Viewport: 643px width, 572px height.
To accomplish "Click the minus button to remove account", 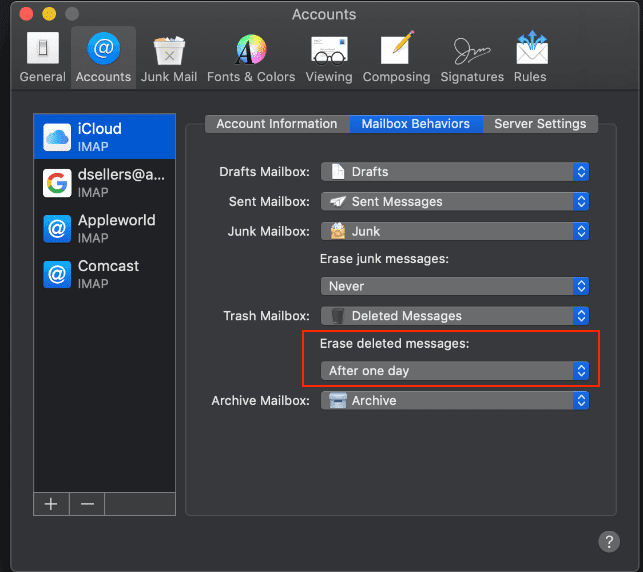I will 87,503.
